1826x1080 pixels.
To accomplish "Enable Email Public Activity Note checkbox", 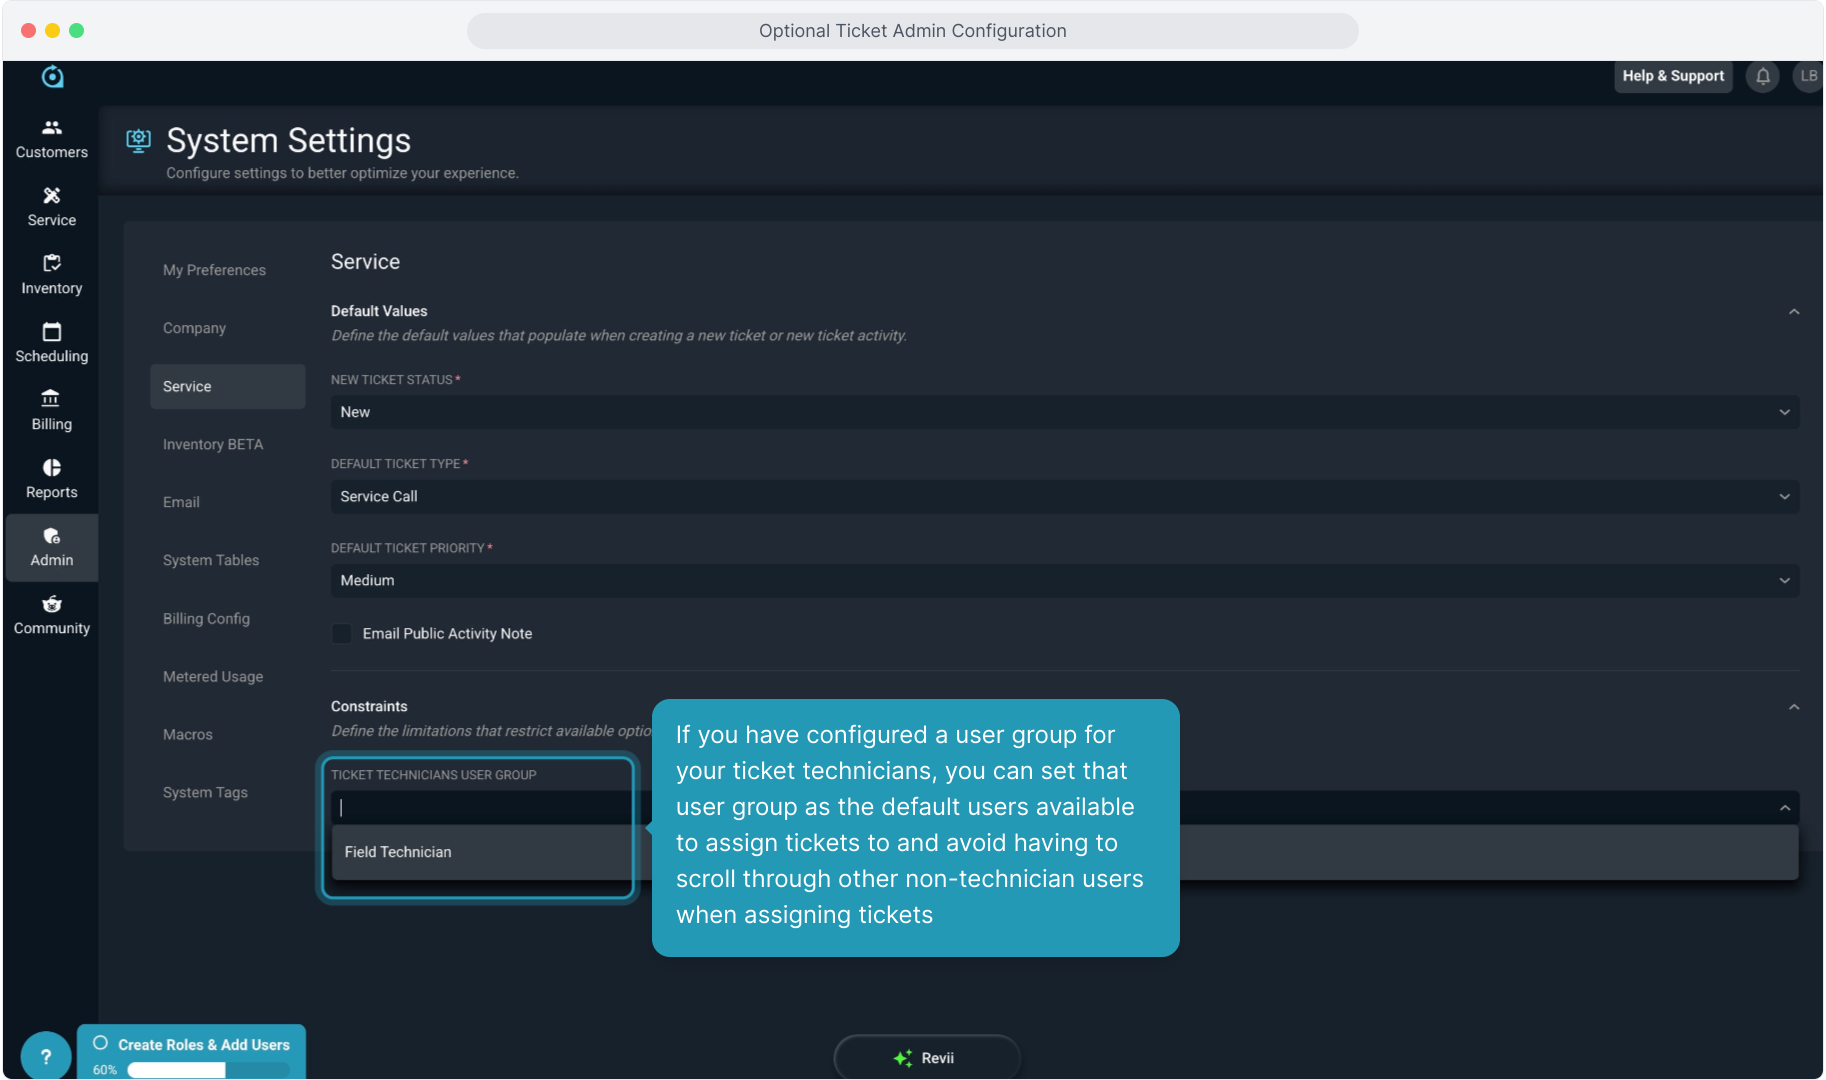I will pos(342,634).
